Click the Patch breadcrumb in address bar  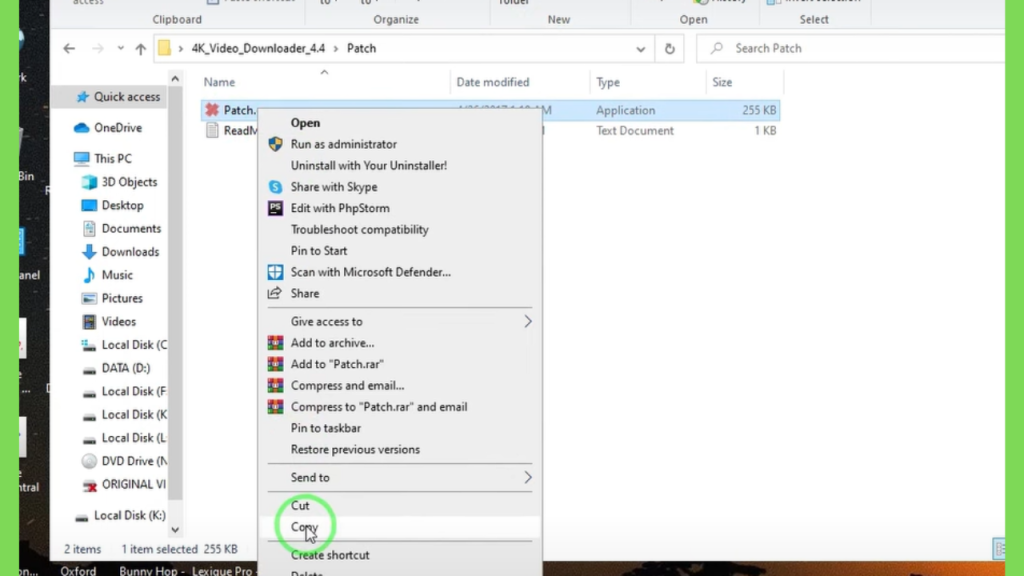(361, 48)
